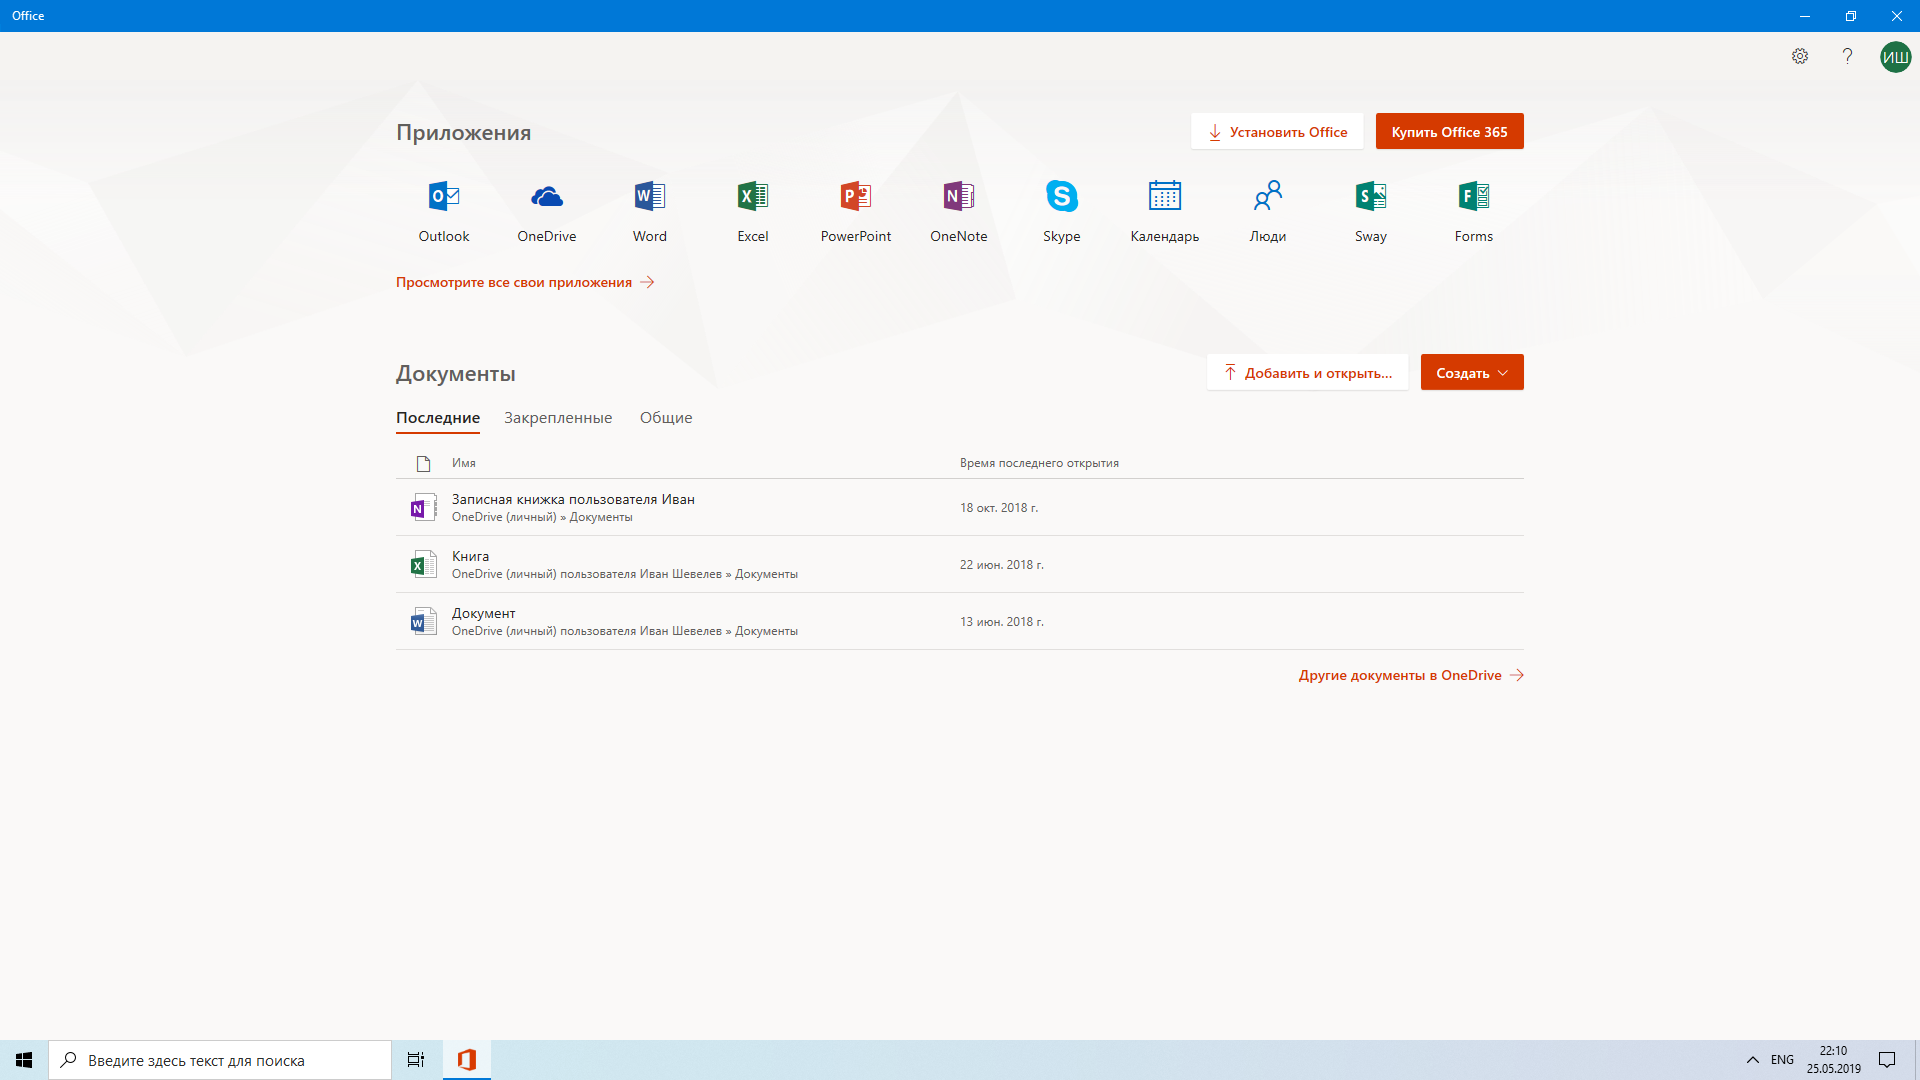Open the notification center icon

coord(1887,1060)
